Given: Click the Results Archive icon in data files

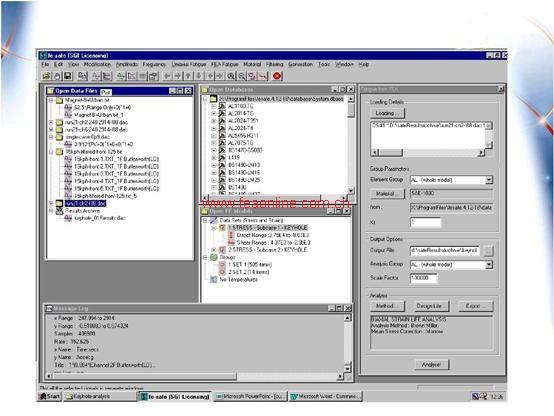Looking at the screenshot, I should tap(59, 211).
